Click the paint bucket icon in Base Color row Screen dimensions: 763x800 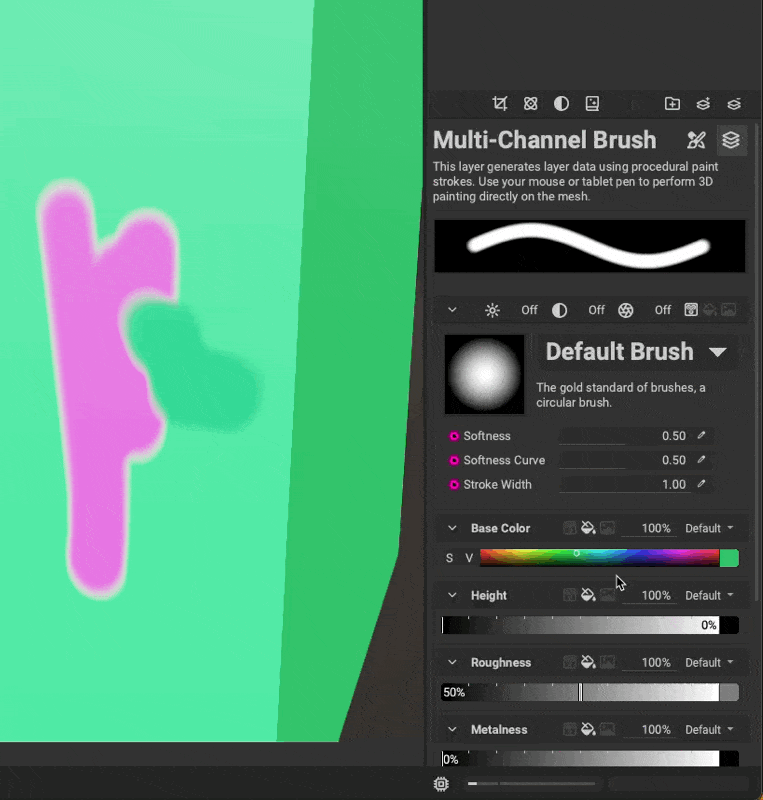588,528
